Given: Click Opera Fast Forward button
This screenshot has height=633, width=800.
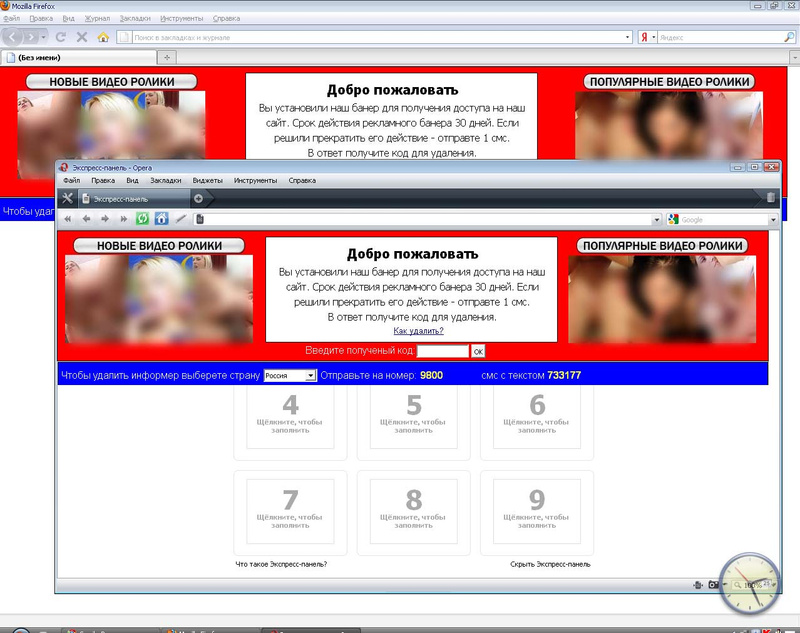Looking at the screenshot, I should 123,219.
